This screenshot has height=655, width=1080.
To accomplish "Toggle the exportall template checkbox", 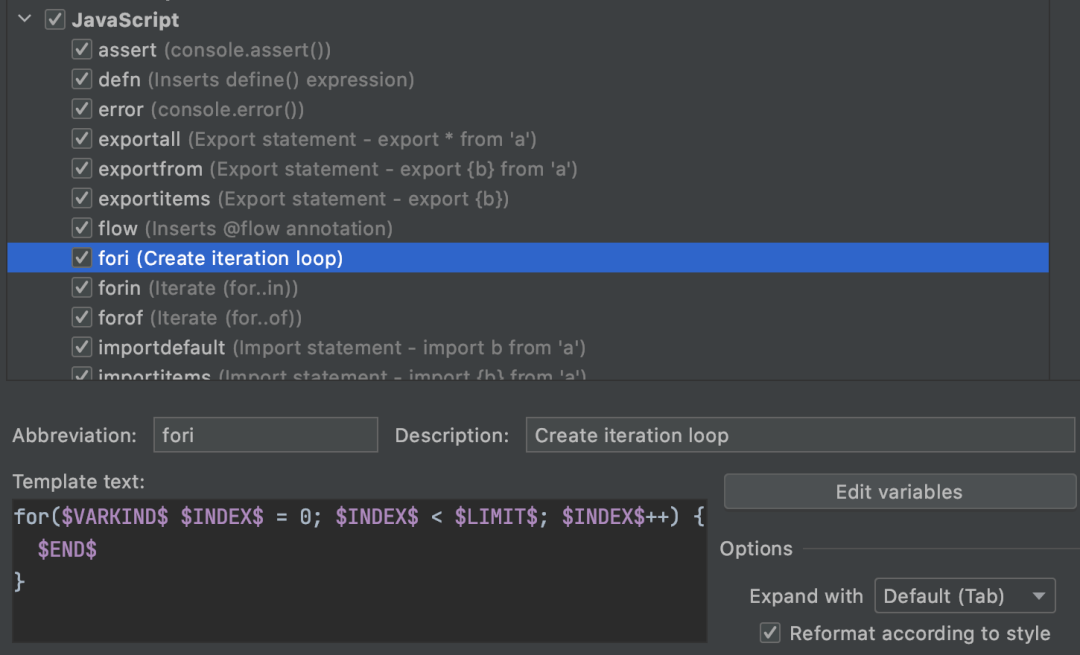I will (82, 139).
